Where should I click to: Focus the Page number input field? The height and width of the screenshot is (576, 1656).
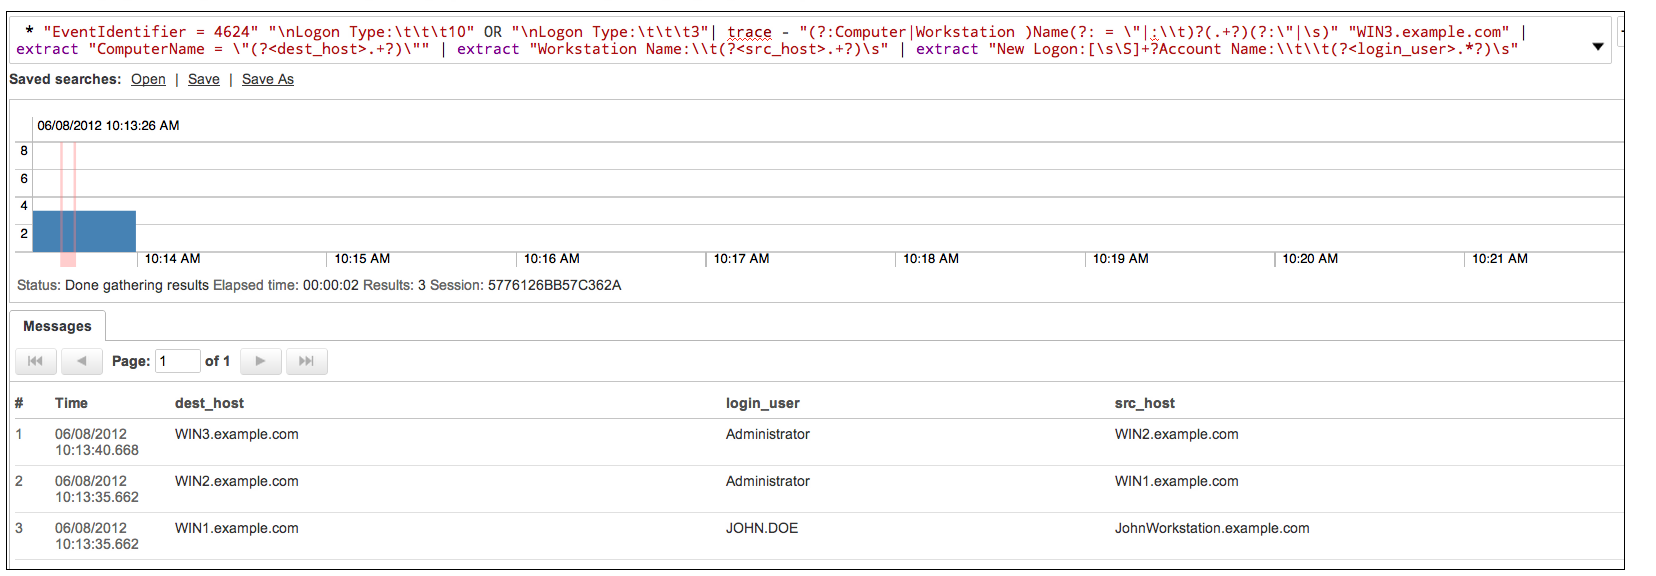tap(177, 361)
